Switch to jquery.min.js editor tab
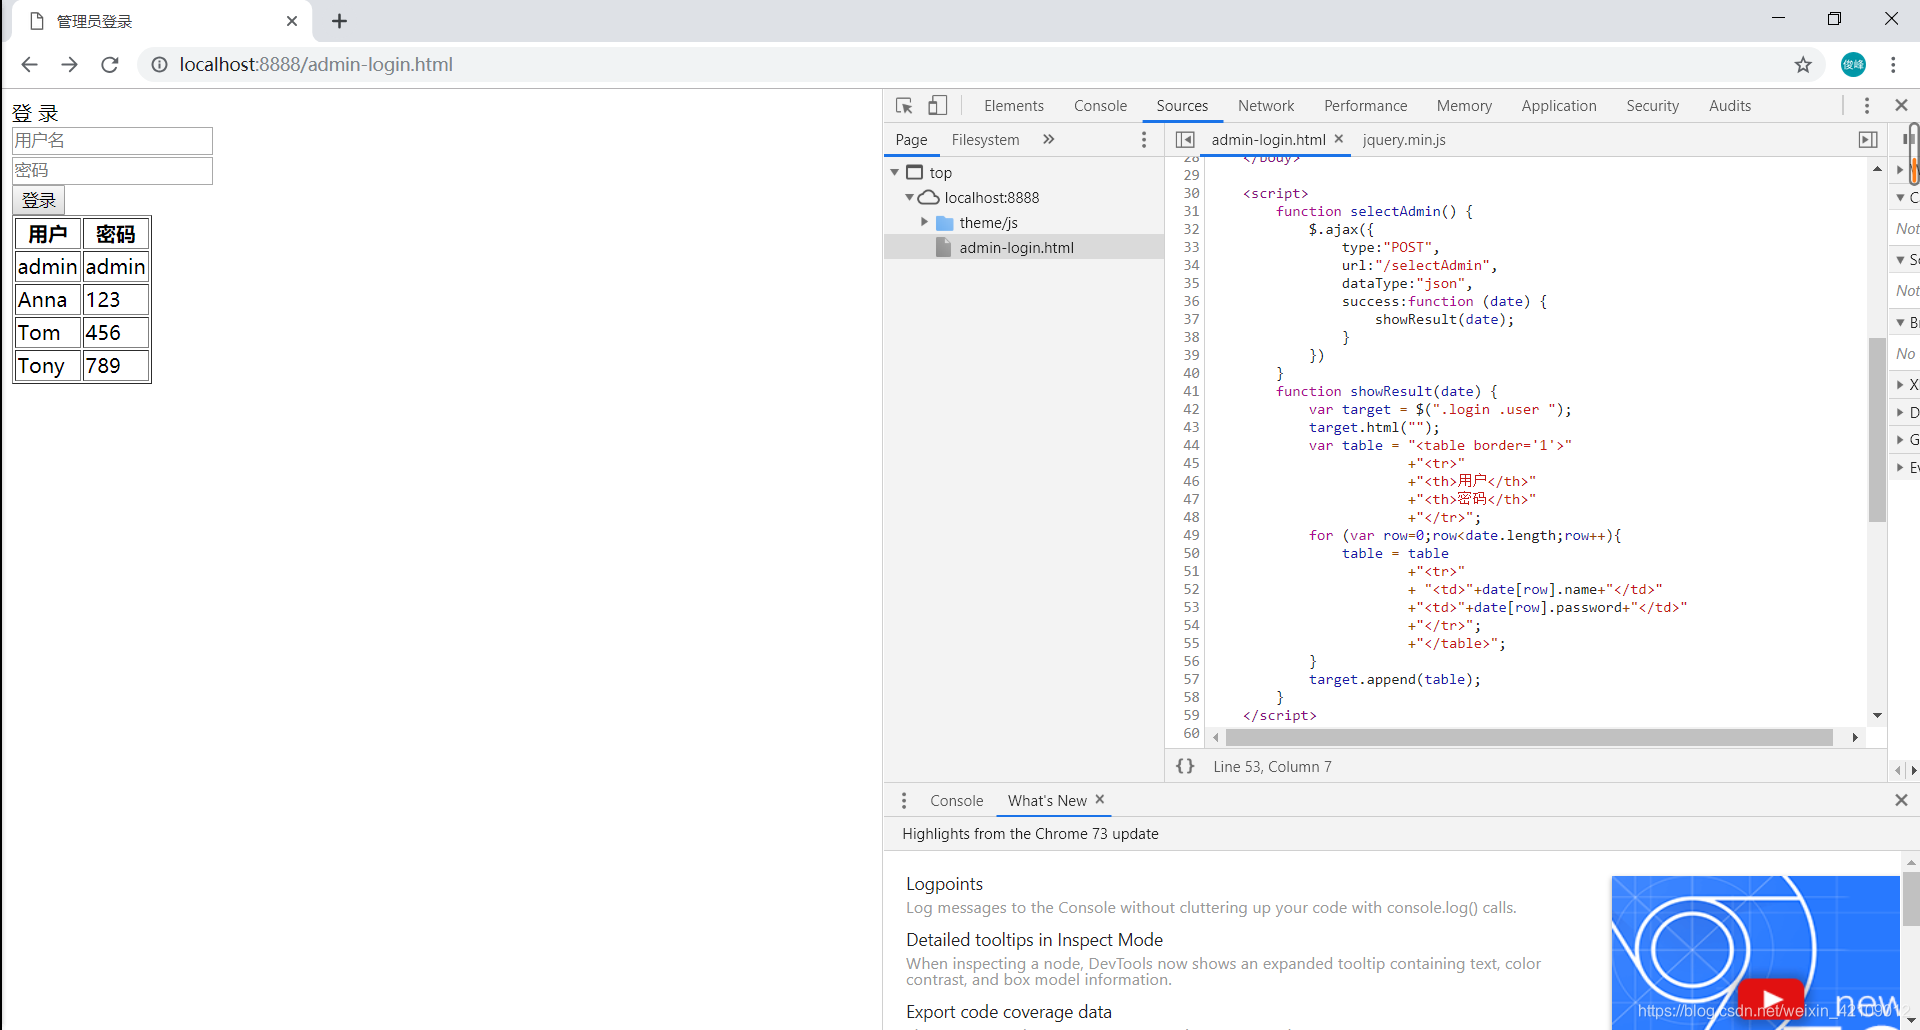The width and height of the screenshot is (1920, 1030). [1404, 140]
